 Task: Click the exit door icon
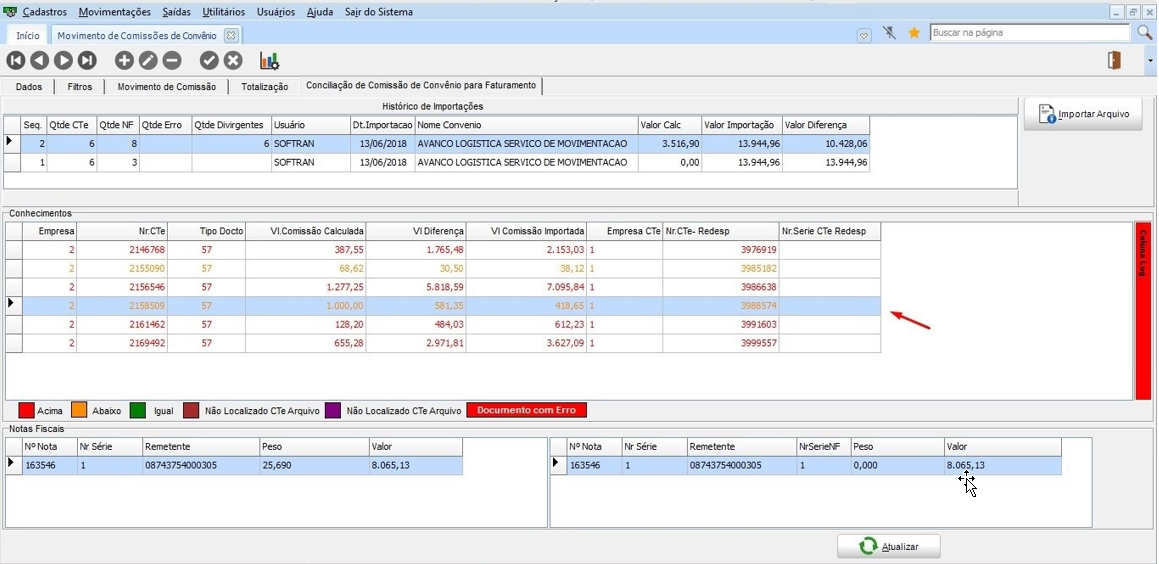pyautogui.click(x=1114, y=61)
